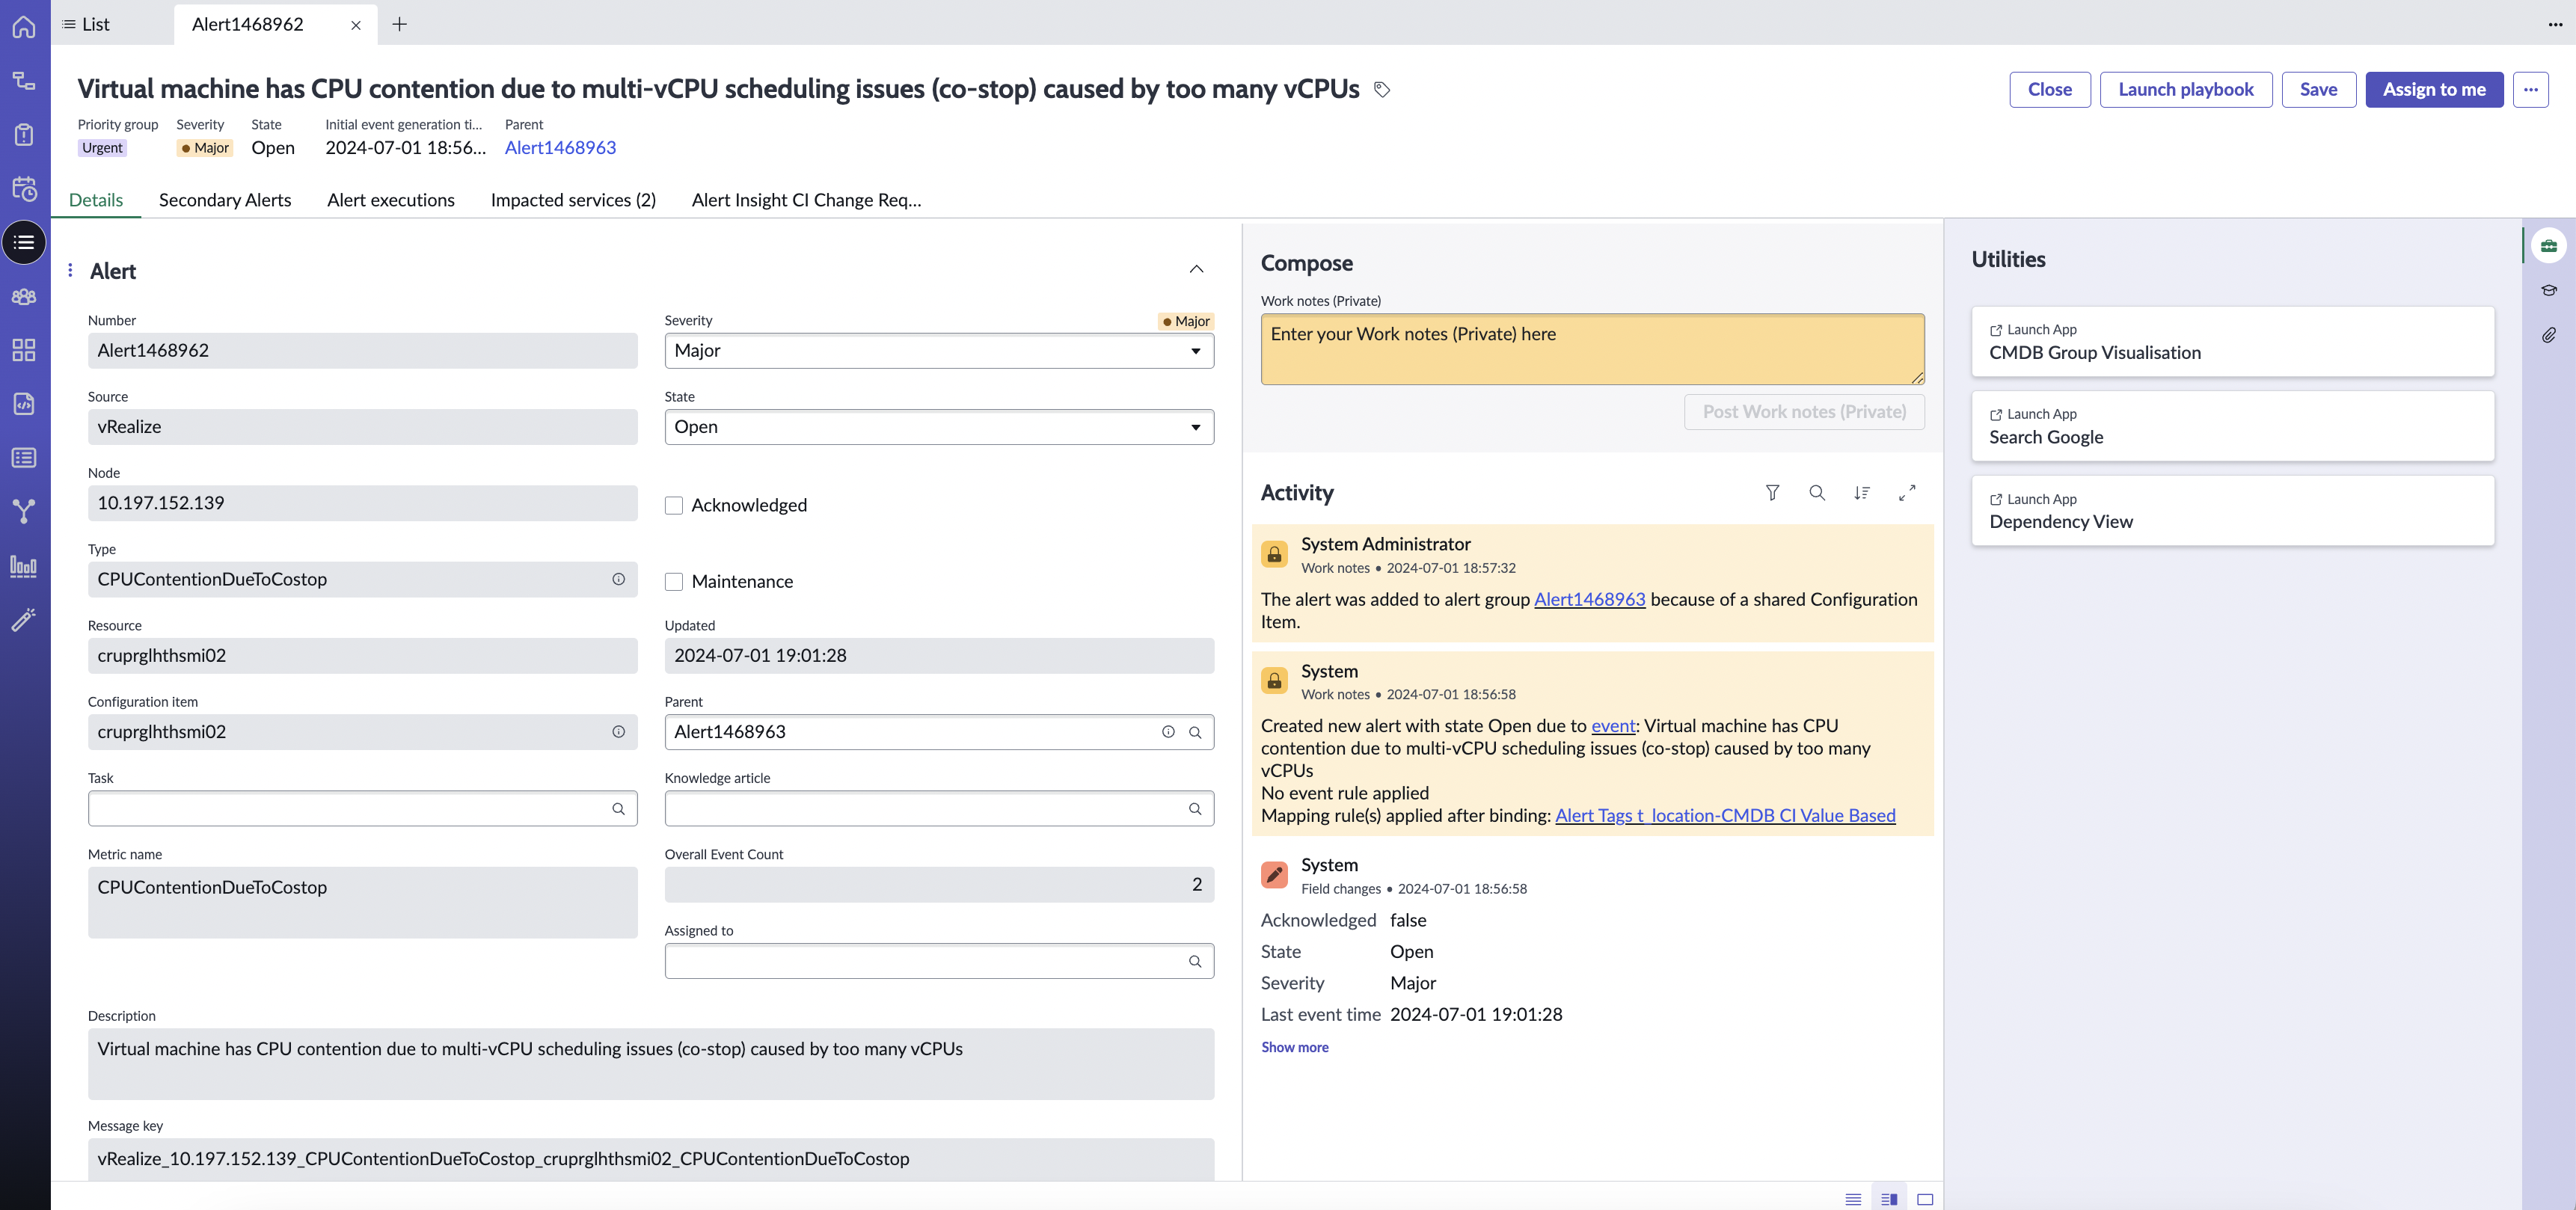Click the Close button
The width and height of the screenshot is (2576, 1210).
(x=2050, y=90)
